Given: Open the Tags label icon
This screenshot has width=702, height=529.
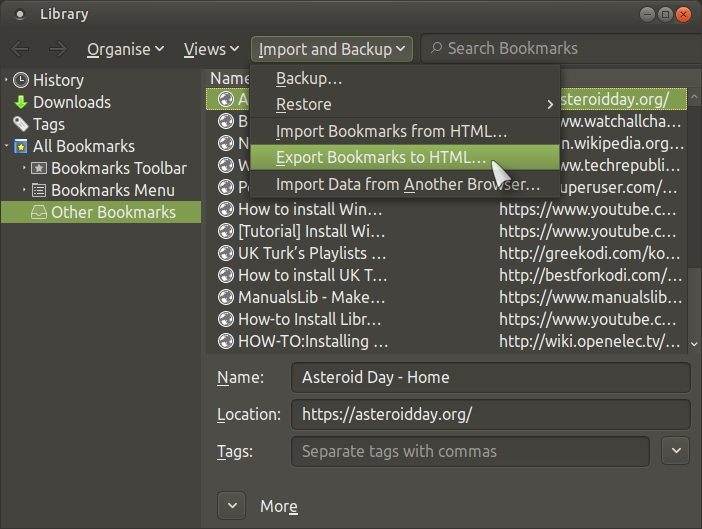Looking at the screenshot, I should tap(21, 124).
